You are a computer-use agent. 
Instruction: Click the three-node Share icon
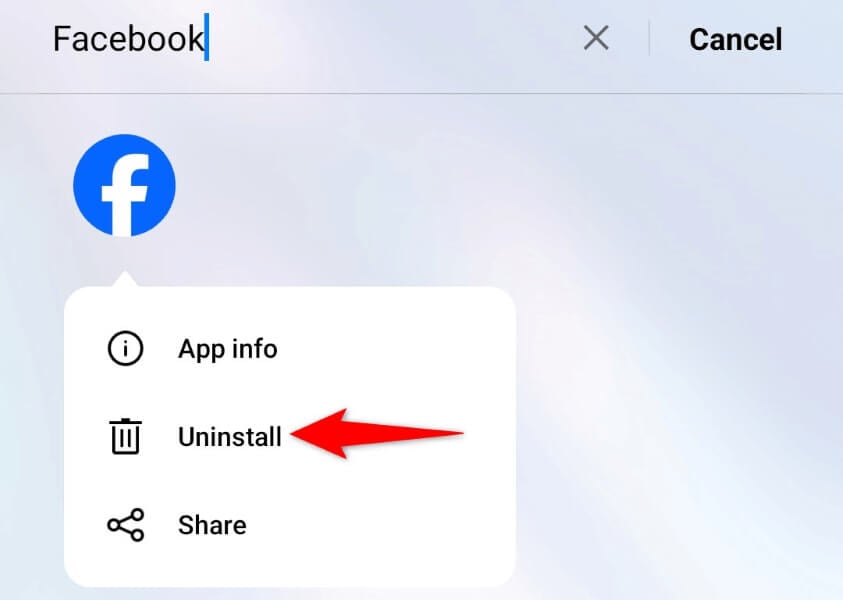pos(125,524)
